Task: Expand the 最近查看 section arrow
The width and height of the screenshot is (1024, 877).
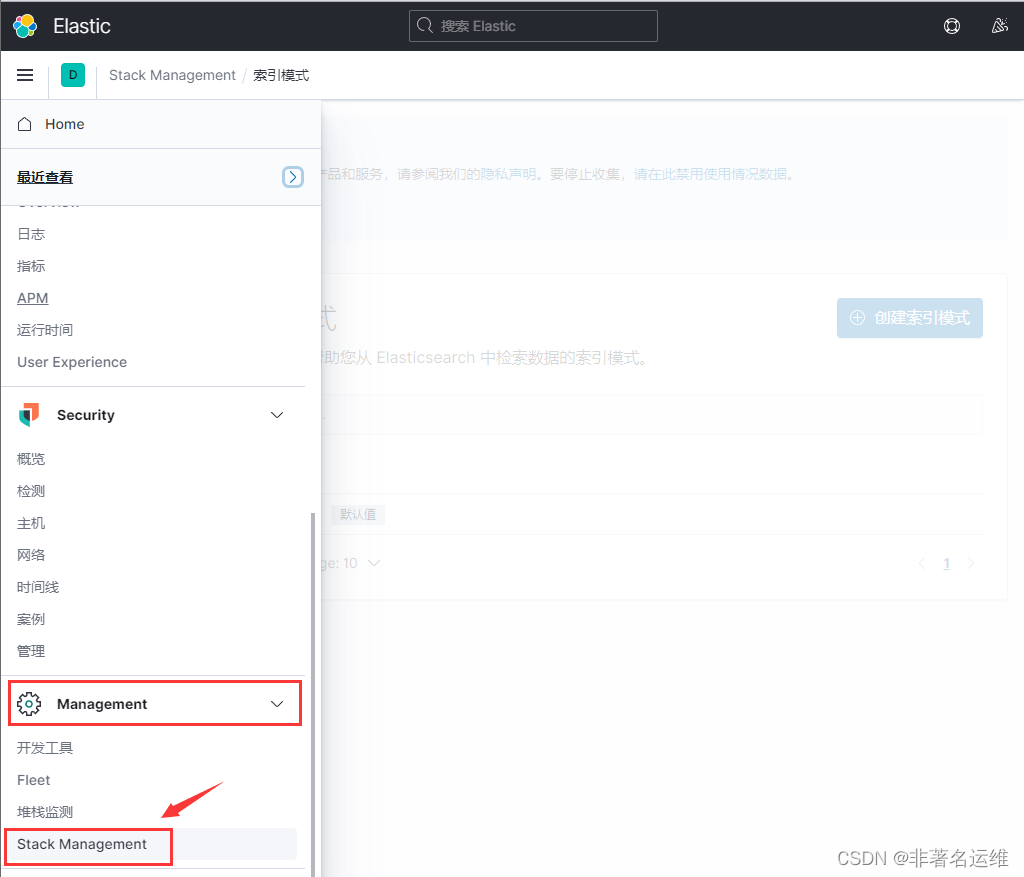Action: click(x=293, y=177)
